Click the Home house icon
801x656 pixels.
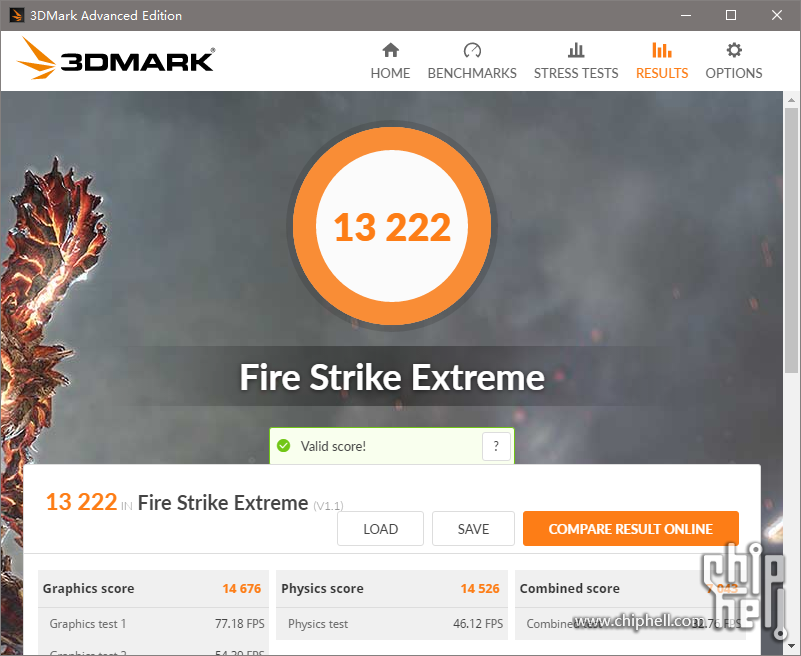tap(390, 50)
